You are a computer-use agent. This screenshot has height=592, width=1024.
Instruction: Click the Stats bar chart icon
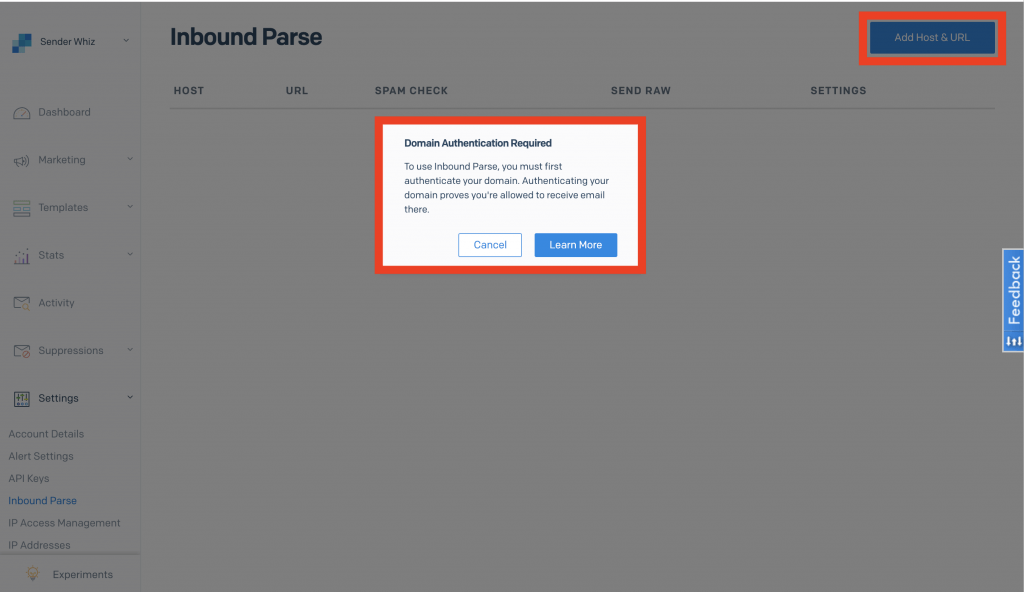[22, 256]
